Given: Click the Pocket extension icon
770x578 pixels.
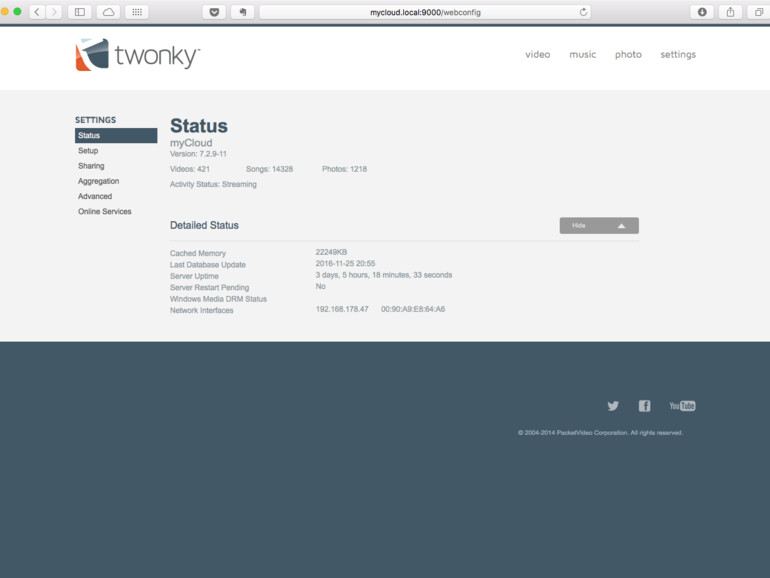Looking at the screenshot, I should [x=214, y=12].
